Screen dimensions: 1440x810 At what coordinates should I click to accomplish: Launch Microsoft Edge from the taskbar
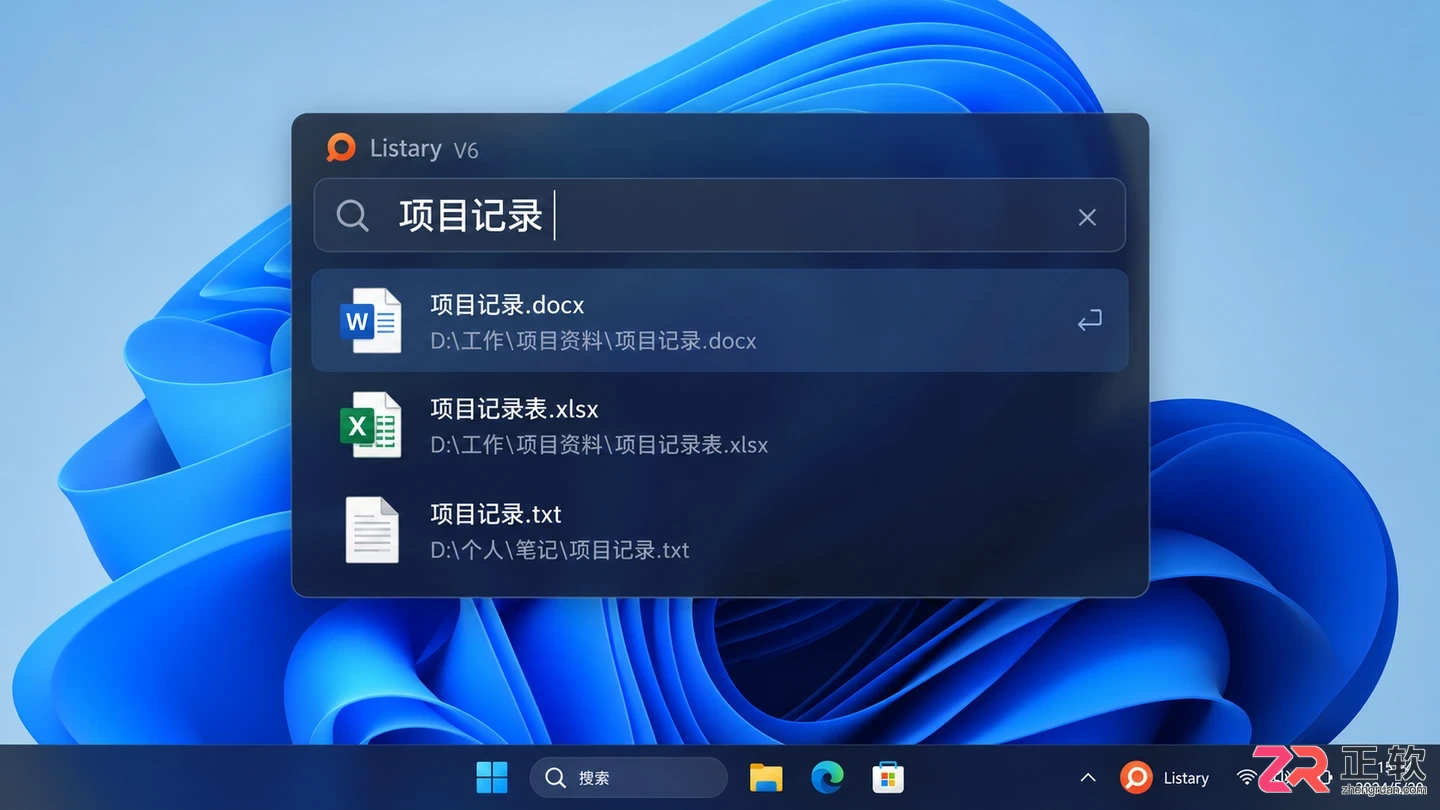(x=827, y=777)
